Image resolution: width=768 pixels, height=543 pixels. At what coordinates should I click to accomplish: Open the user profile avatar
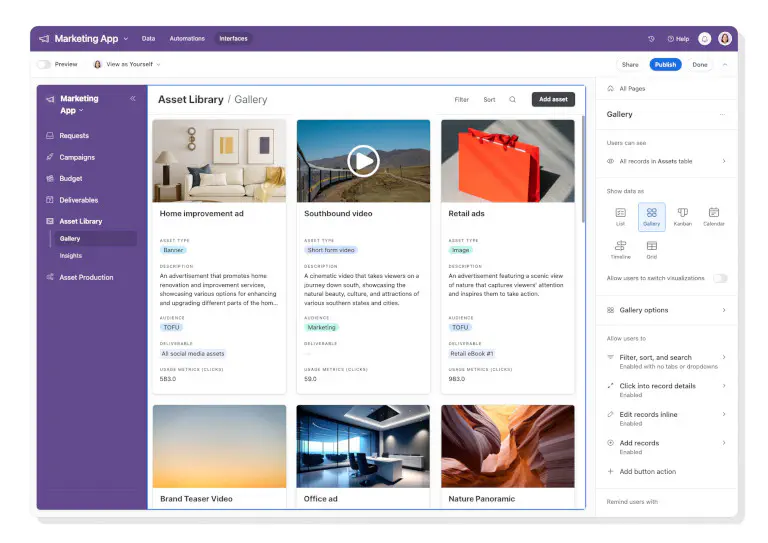point(725,39)
